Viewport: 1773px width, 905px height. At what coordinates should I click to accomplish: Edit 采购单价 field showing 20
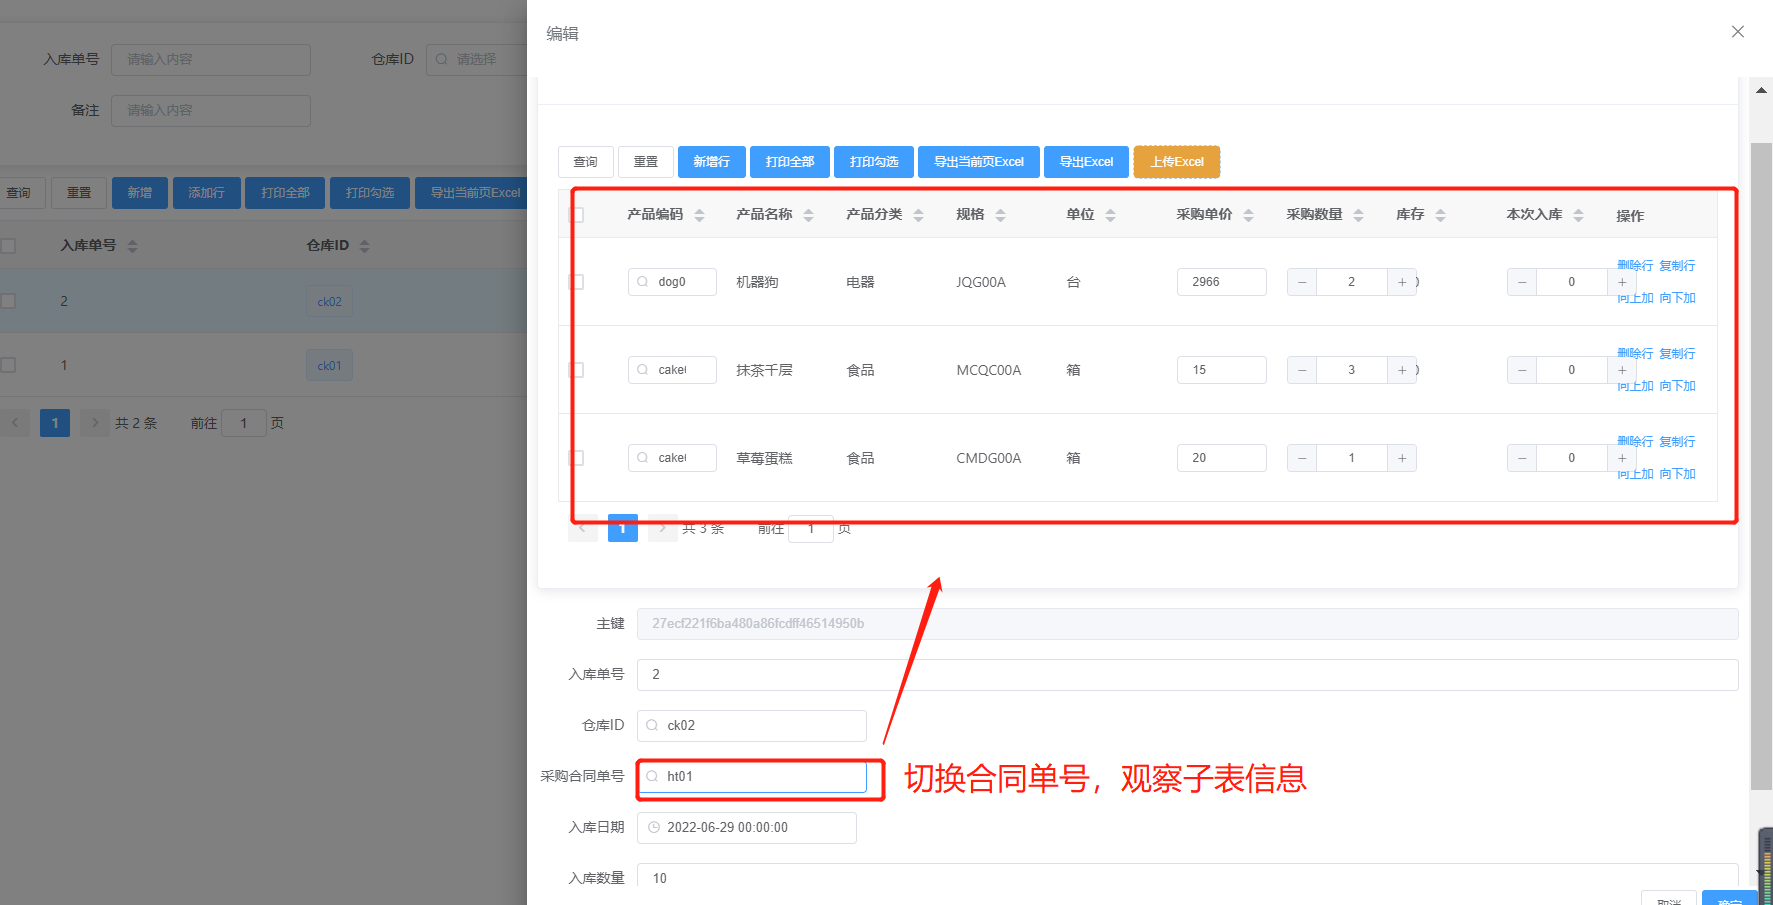[x=1222, y=458]
